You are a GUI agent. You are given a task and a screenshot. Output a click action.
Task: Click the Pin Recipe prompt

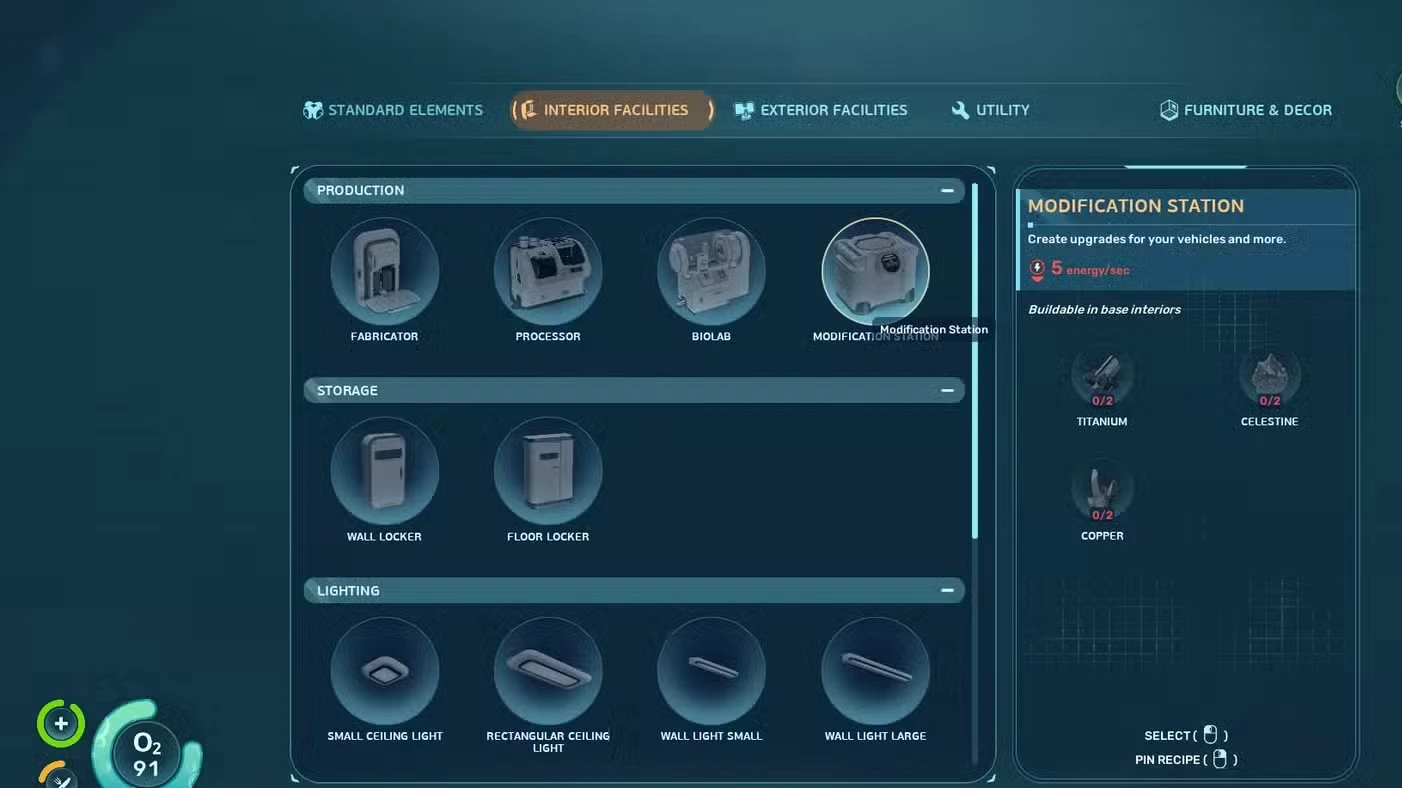click(1186, 760)
